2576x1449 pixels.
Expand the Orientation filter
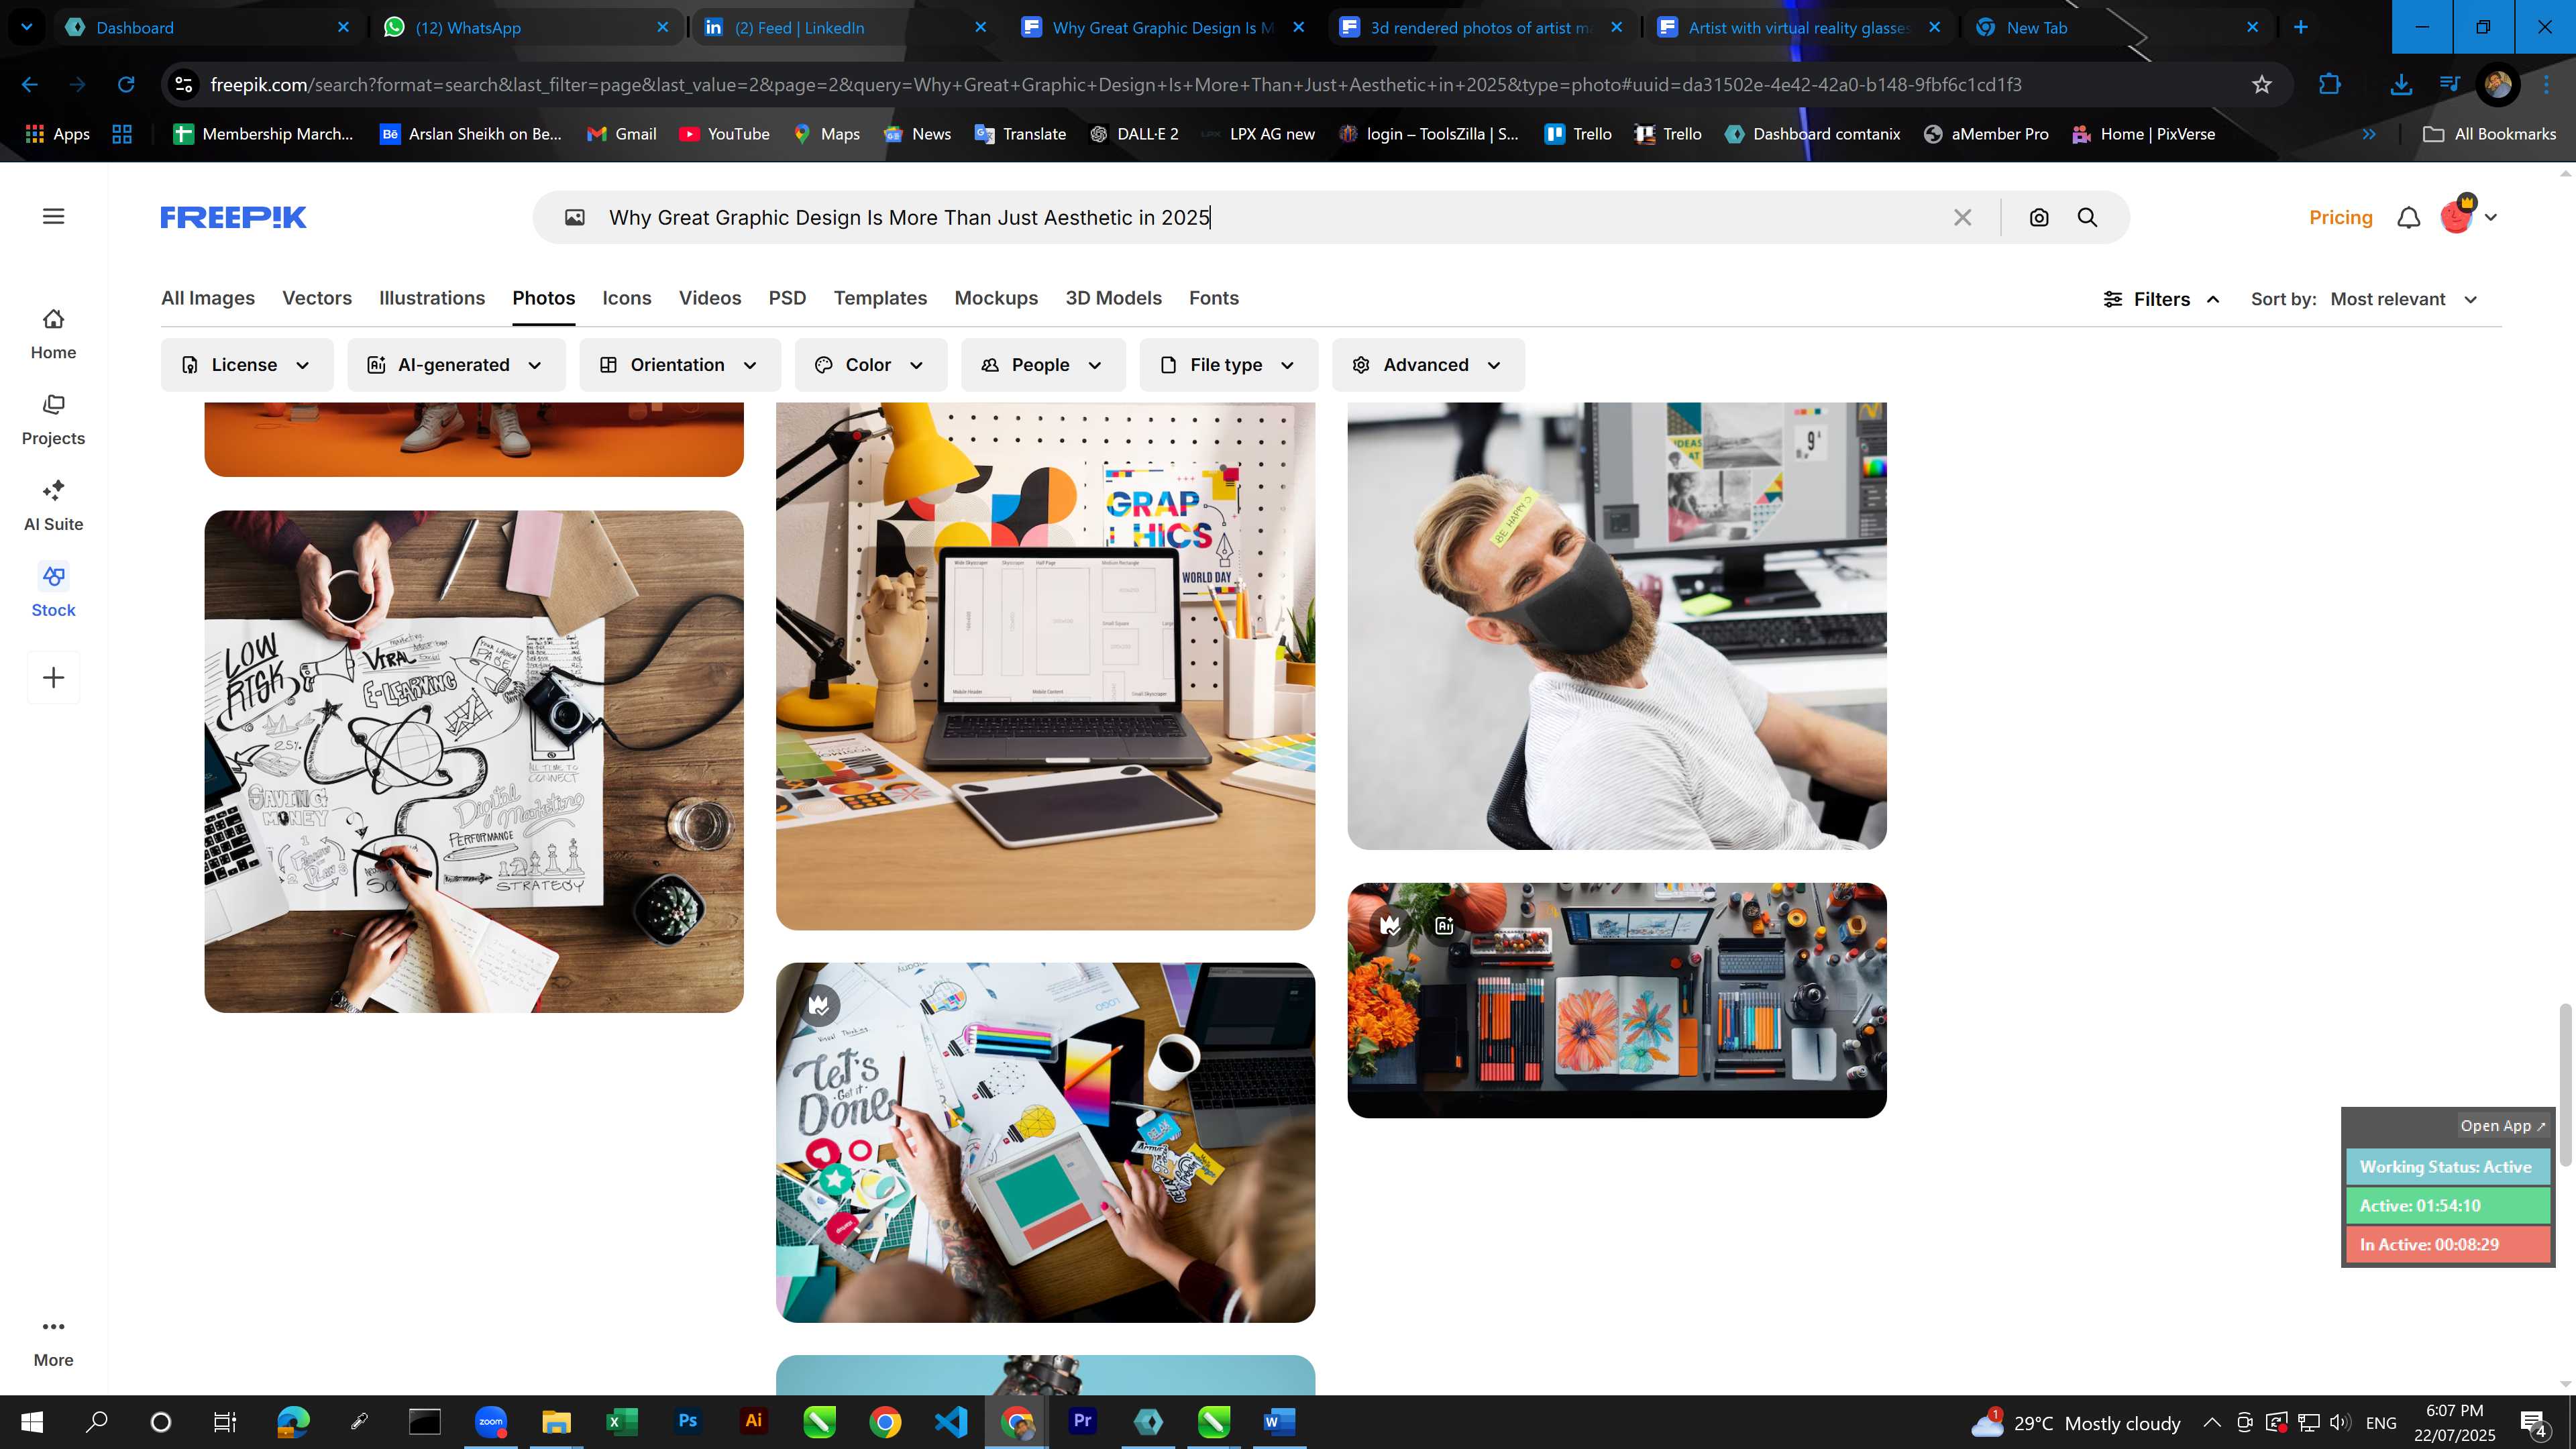tap(679, 365)
